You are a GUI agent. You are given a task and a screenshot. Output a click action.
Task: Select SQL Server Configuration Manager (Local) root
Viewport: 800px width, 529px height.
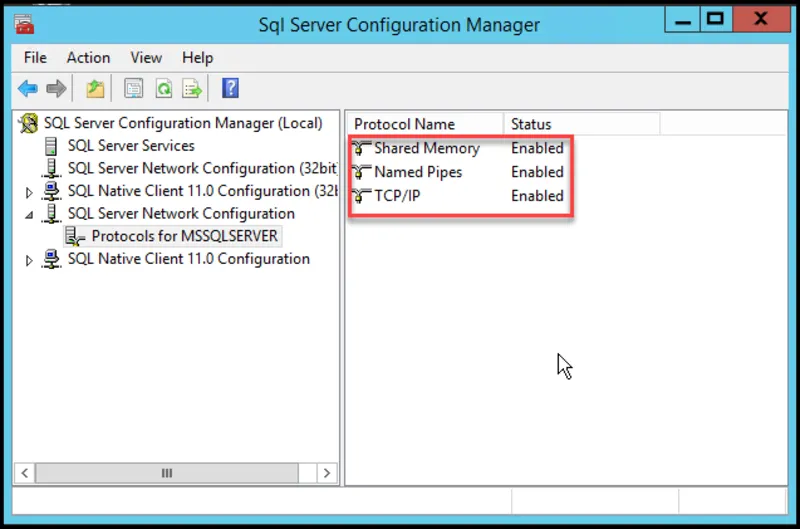point(183,123)
